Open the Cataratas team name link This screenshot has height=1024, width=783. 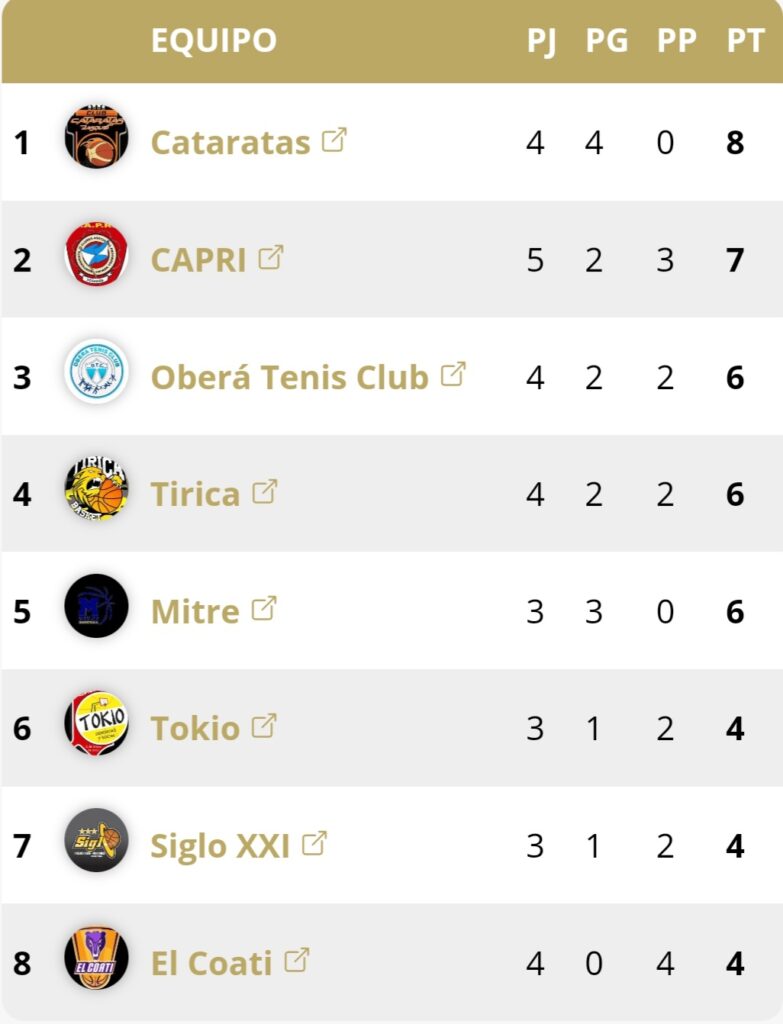click(231, 142)
